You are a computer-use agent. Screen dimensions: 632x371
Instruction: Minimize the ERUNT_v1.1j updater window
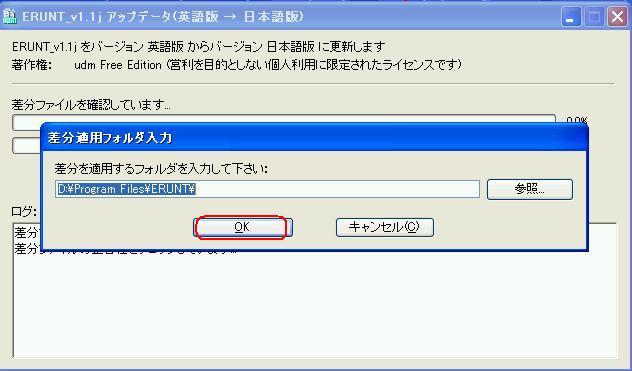pos(571,18)
